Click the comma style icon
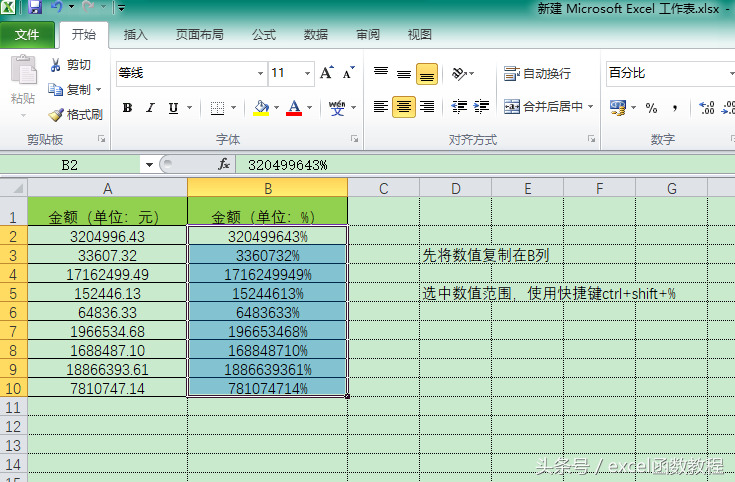 675,108
